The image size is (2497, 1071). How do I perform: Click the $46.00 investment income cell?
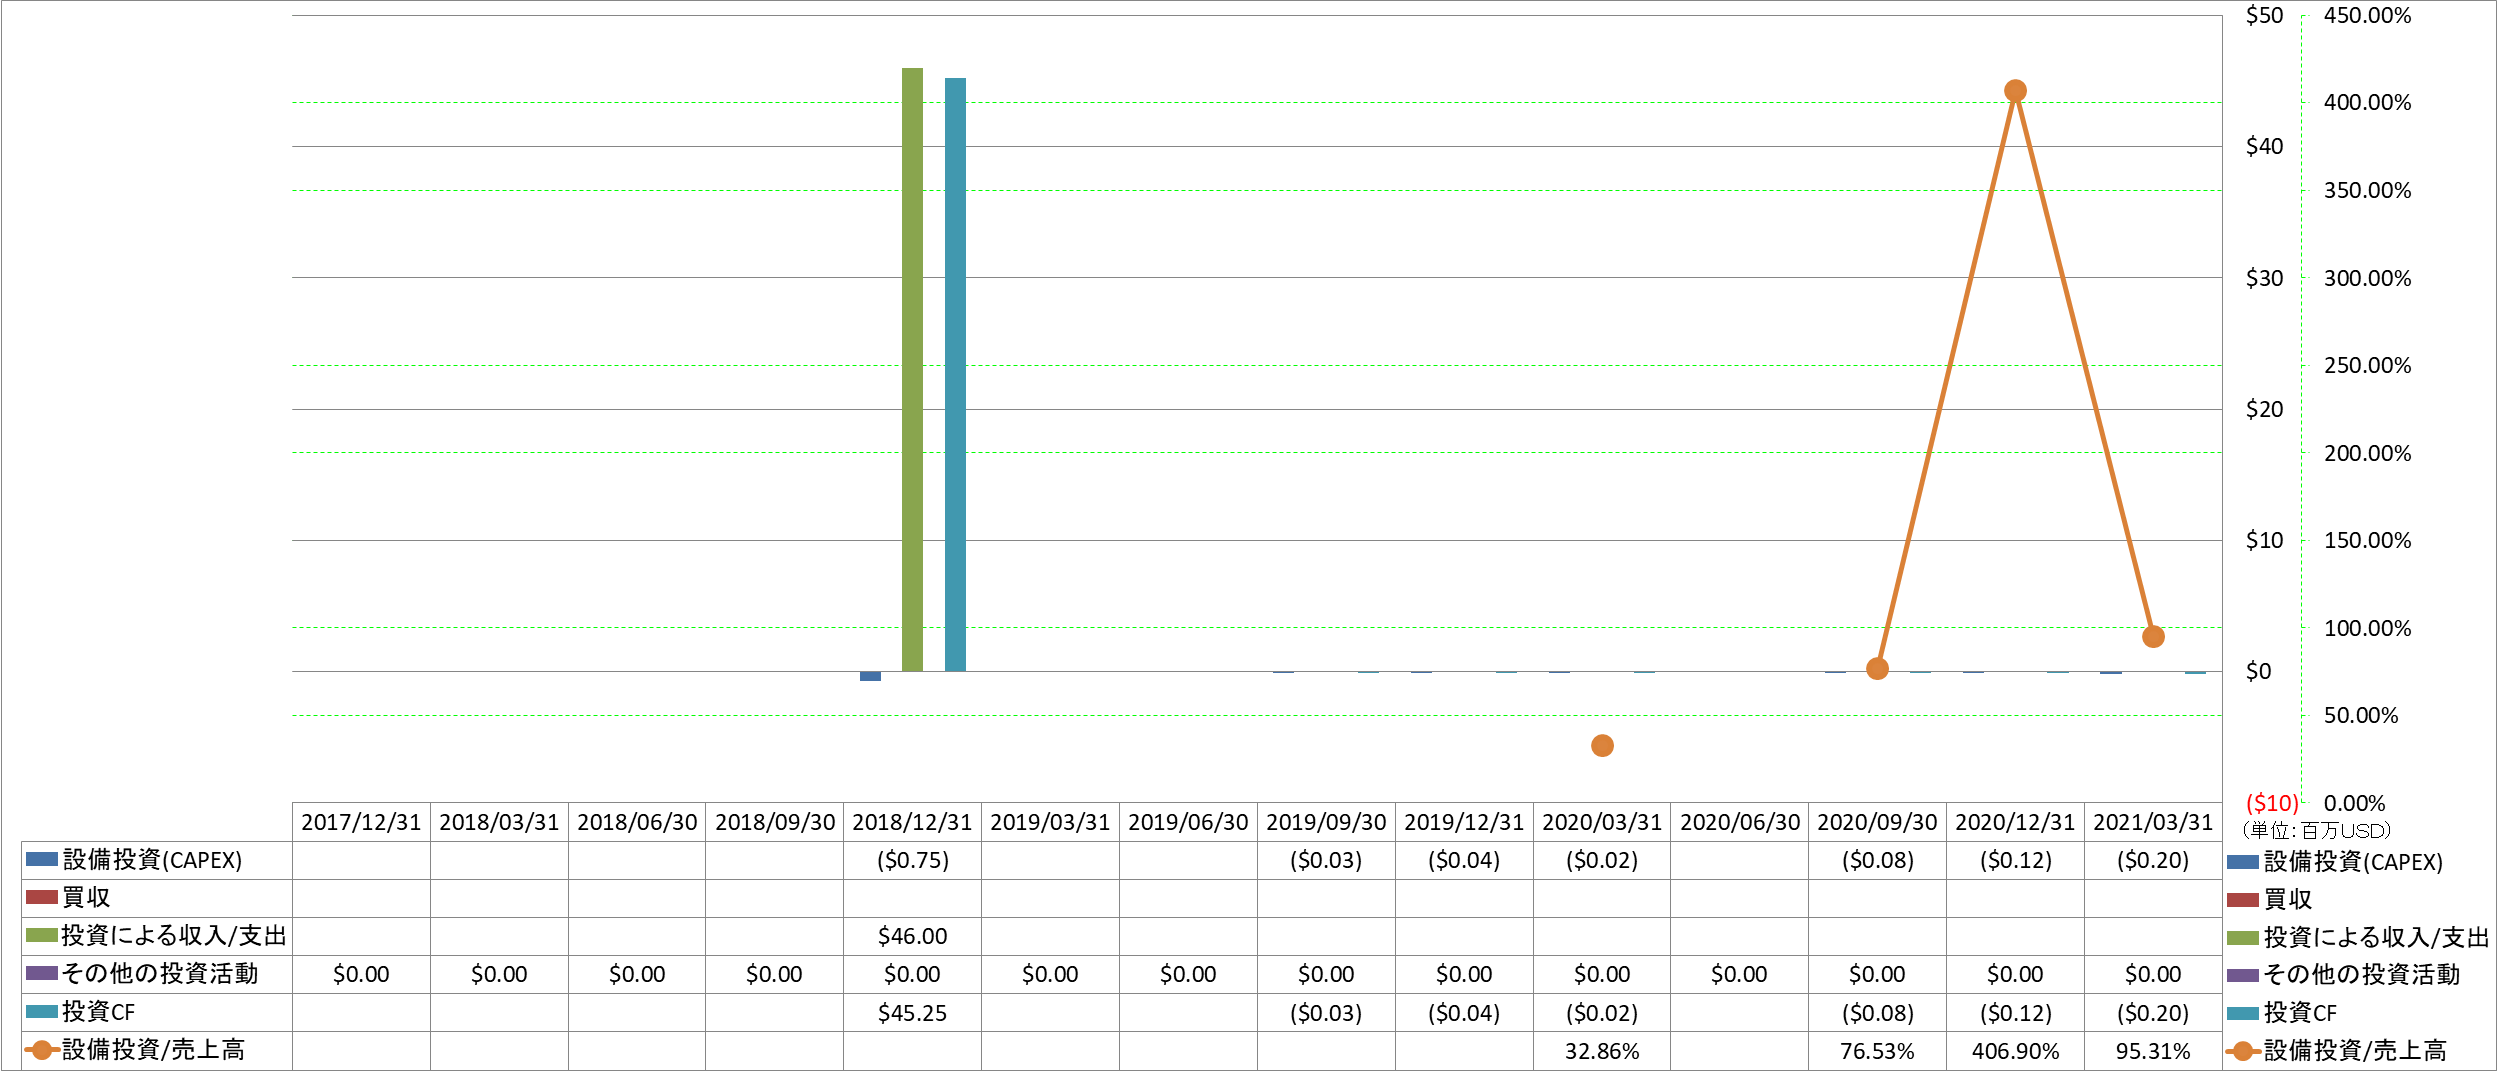tap(912, 936)
